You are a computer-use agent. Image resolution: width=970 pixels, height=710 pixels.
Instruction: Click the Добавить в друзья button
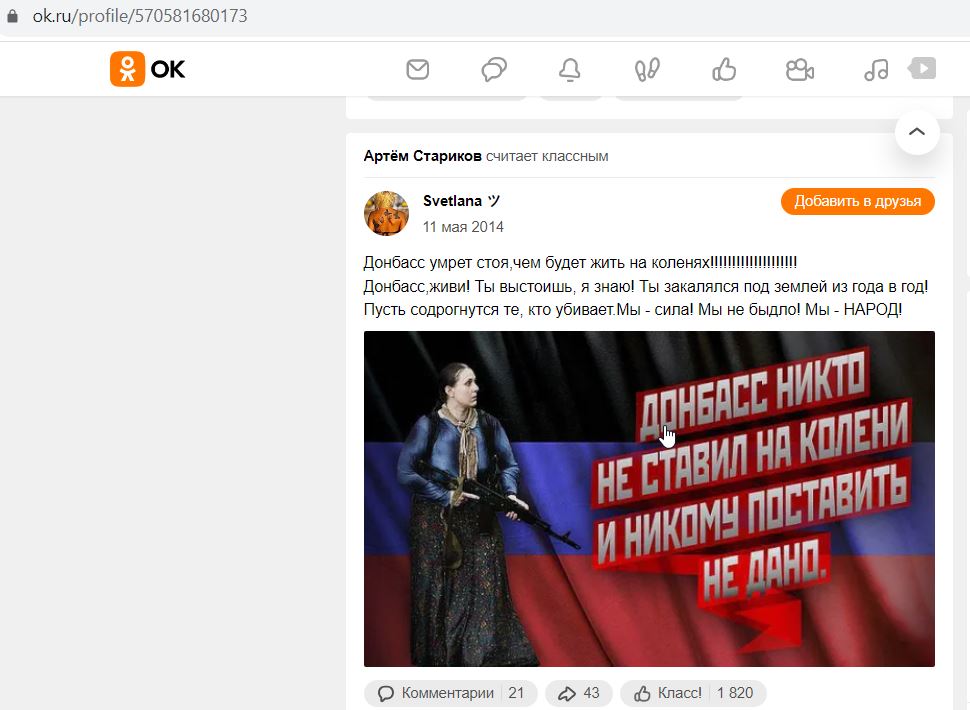(857, 202)
